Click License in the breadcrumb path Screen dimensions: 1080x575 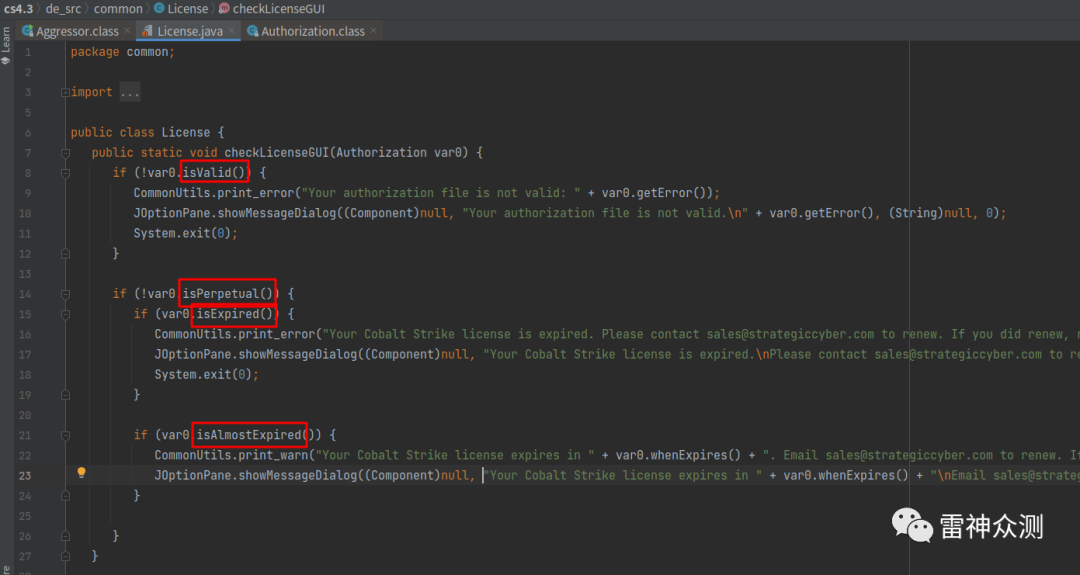tap(187, 8)
